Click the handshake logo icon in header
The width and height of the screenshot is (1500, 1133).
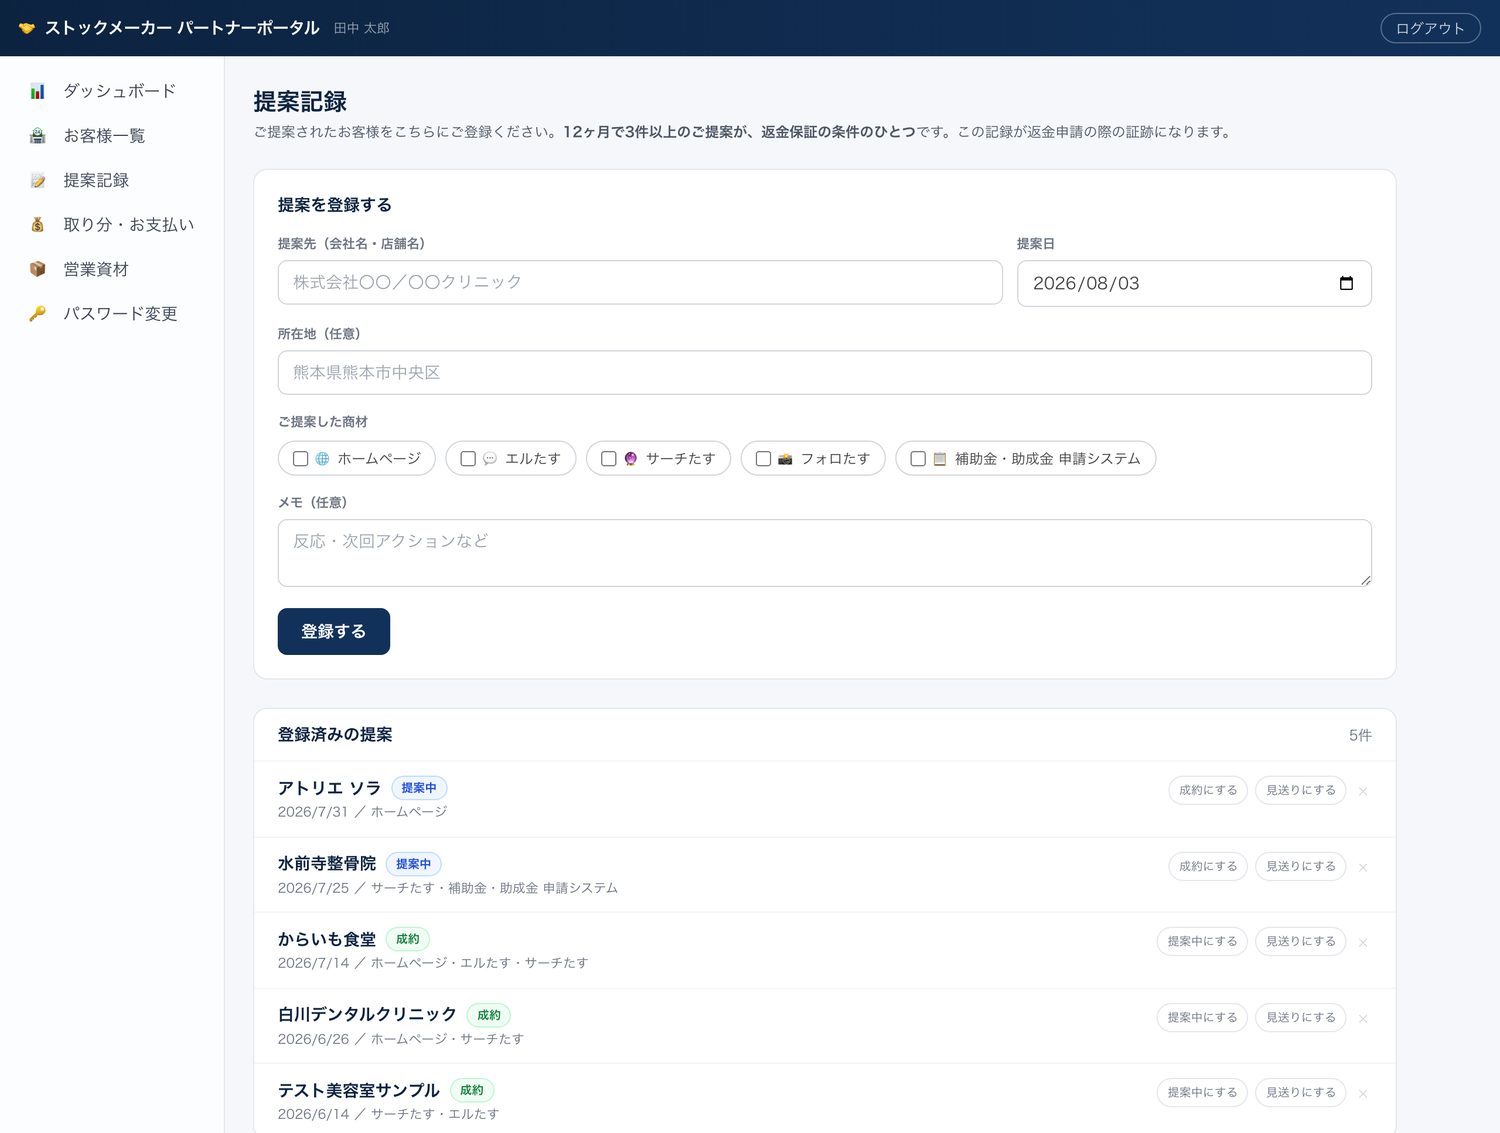[27, 28]
